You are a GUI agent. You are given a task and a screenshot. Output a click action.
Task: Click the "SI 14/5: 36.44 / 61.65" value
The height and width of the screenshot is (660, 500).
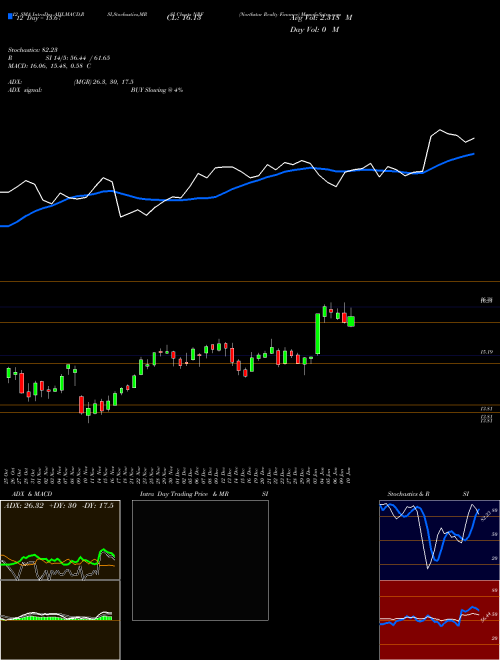[78, 58]
